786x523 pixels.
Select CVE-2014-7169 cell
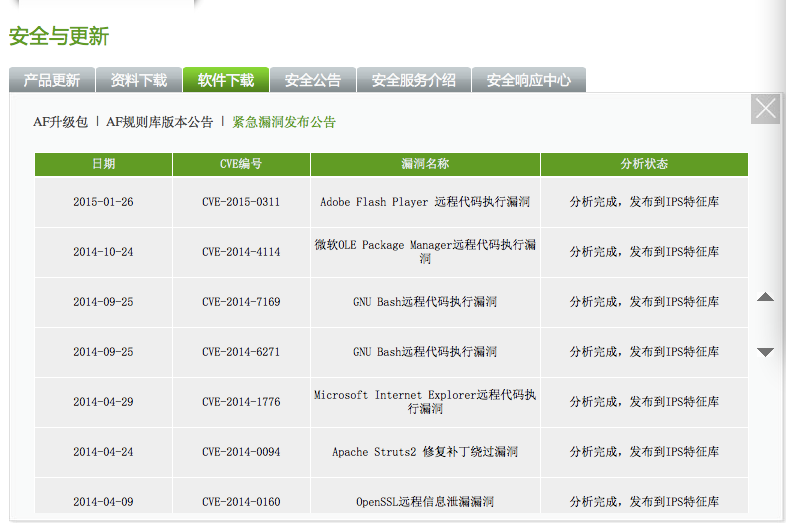[241, 302]
